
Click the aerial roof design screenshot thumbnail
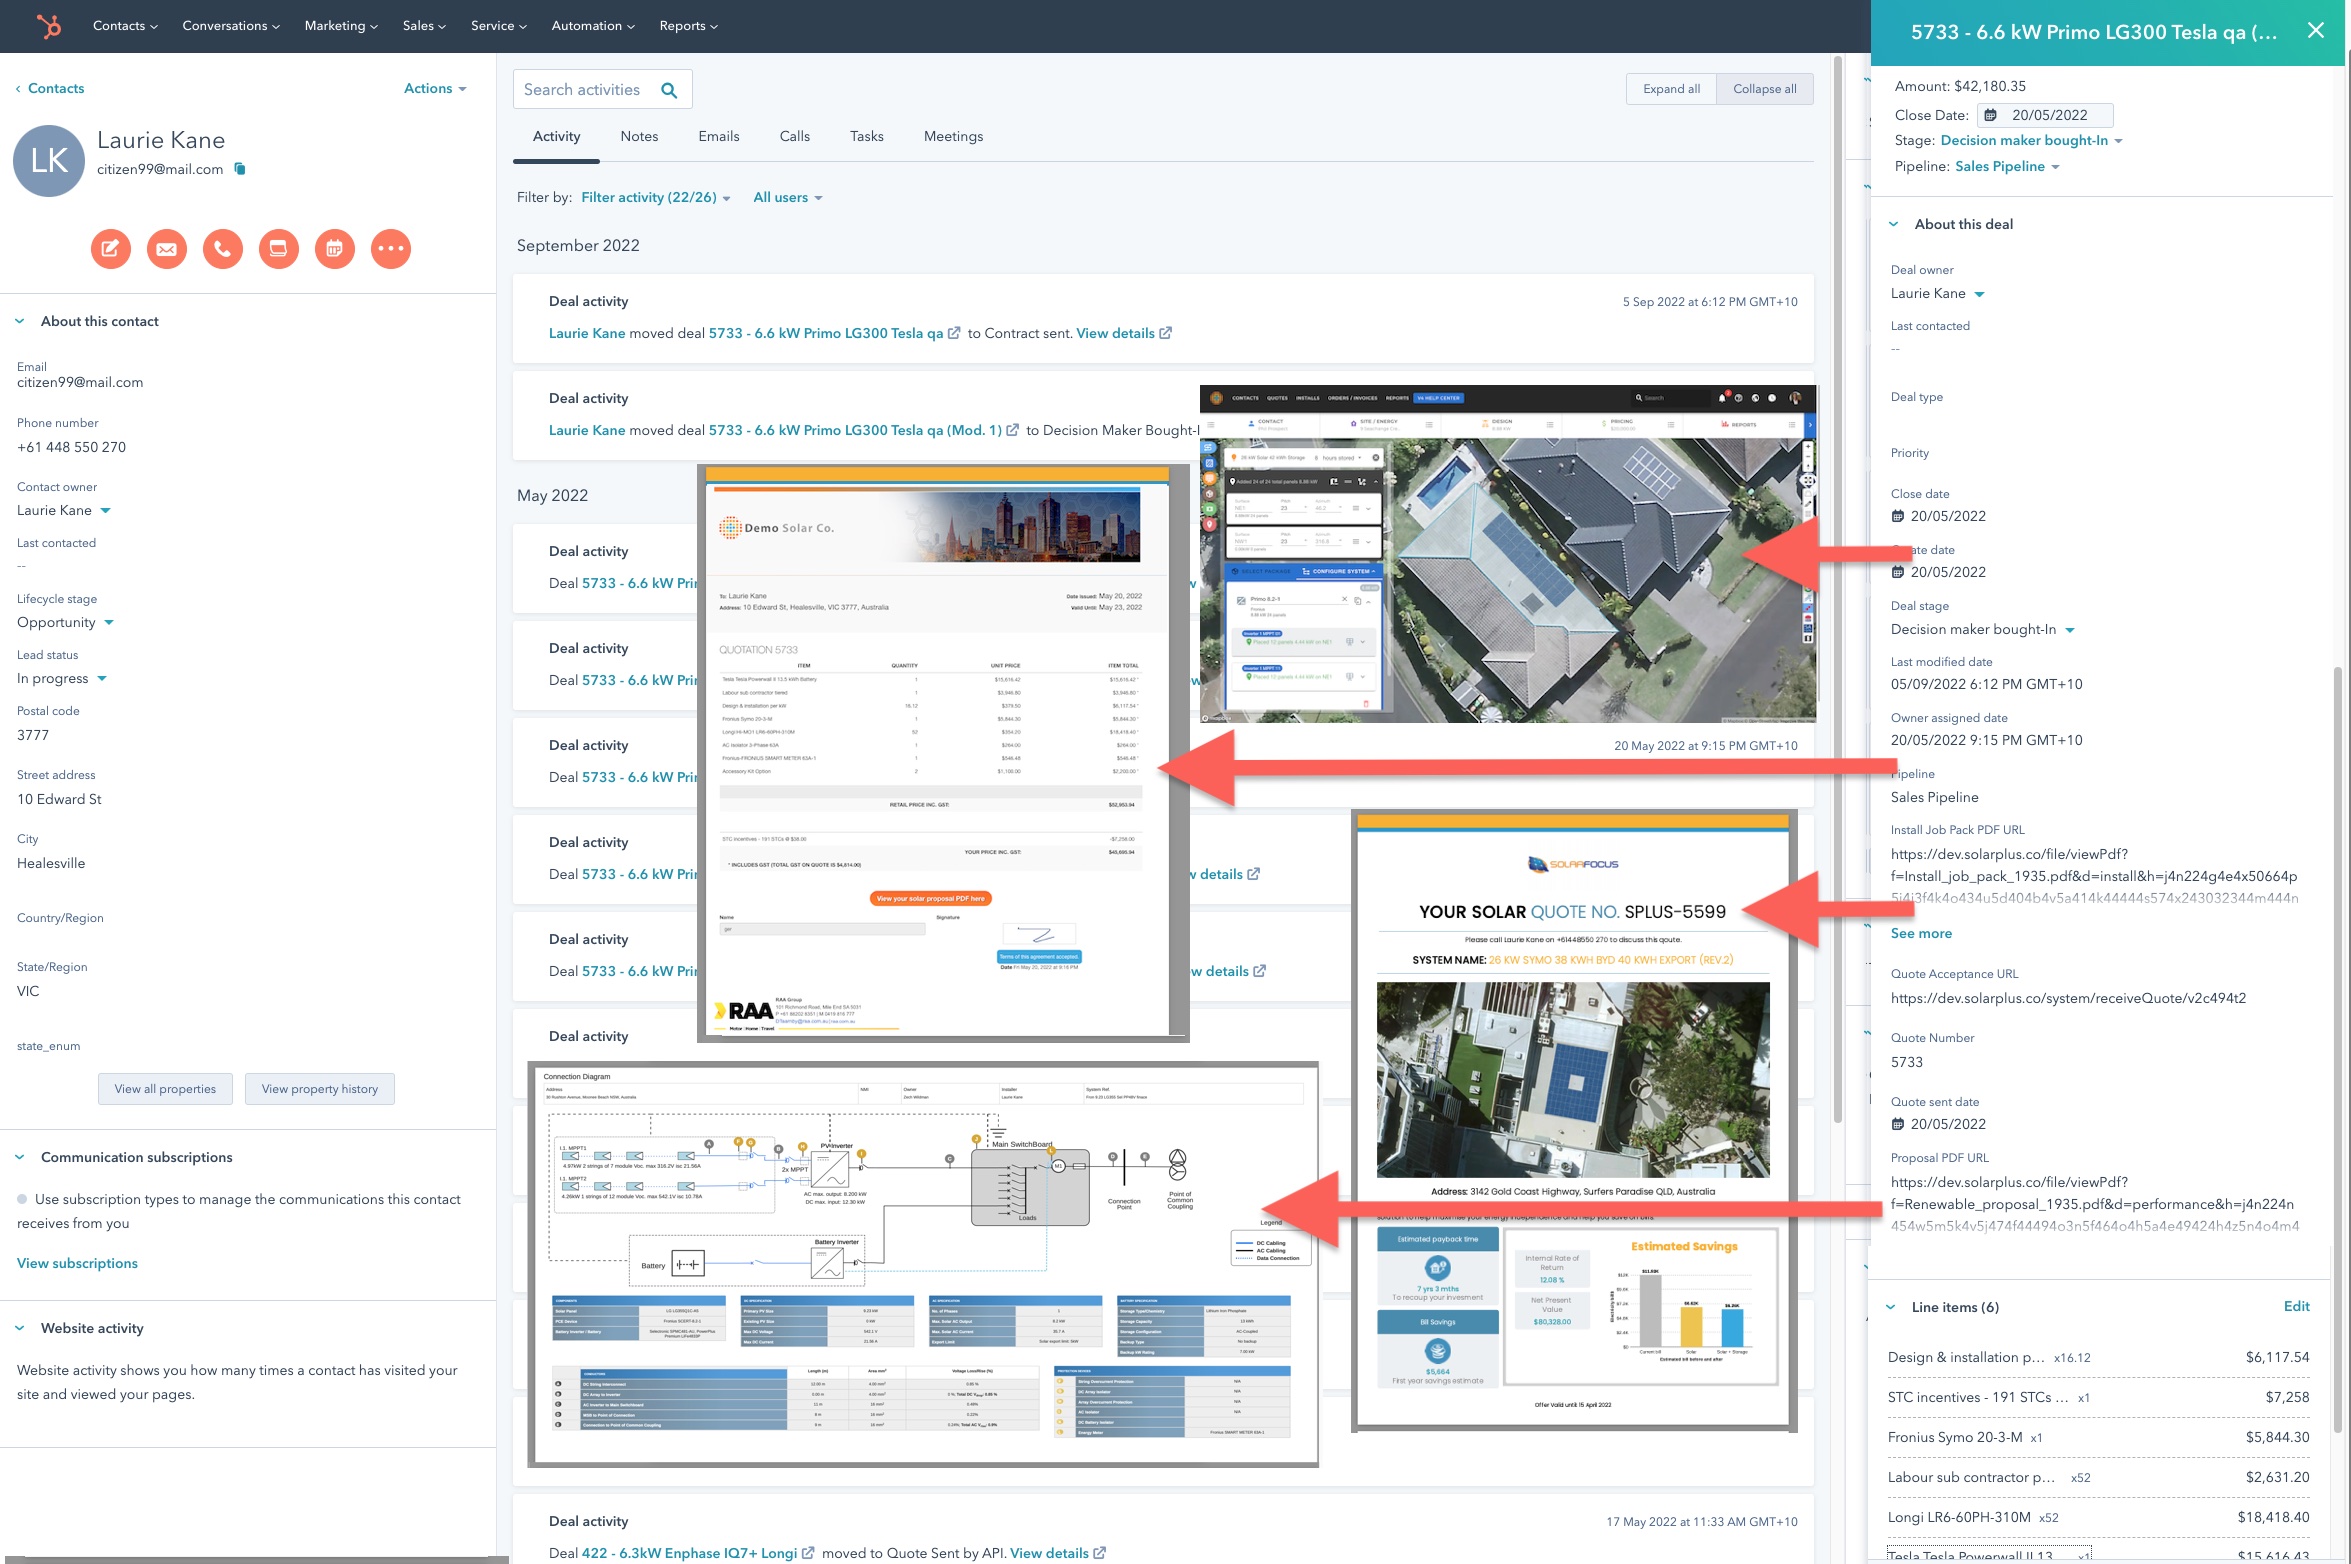[x=1508, y=554]
